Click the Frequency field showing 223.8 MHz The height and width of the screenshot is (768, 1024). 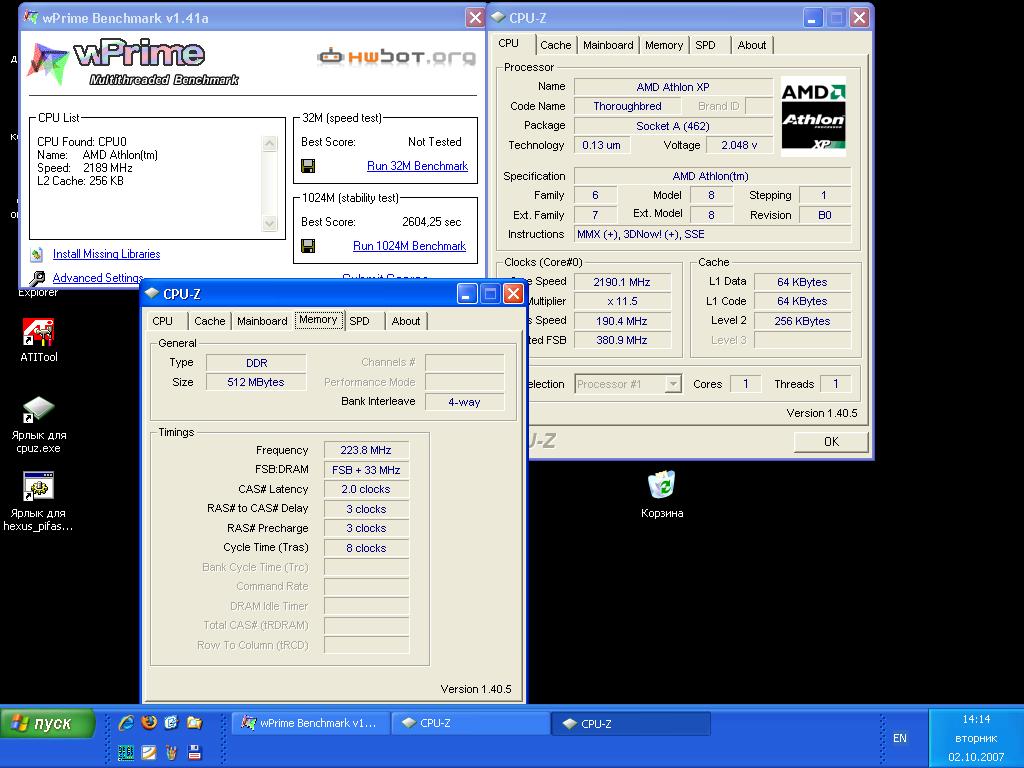(x=366, y=450)
